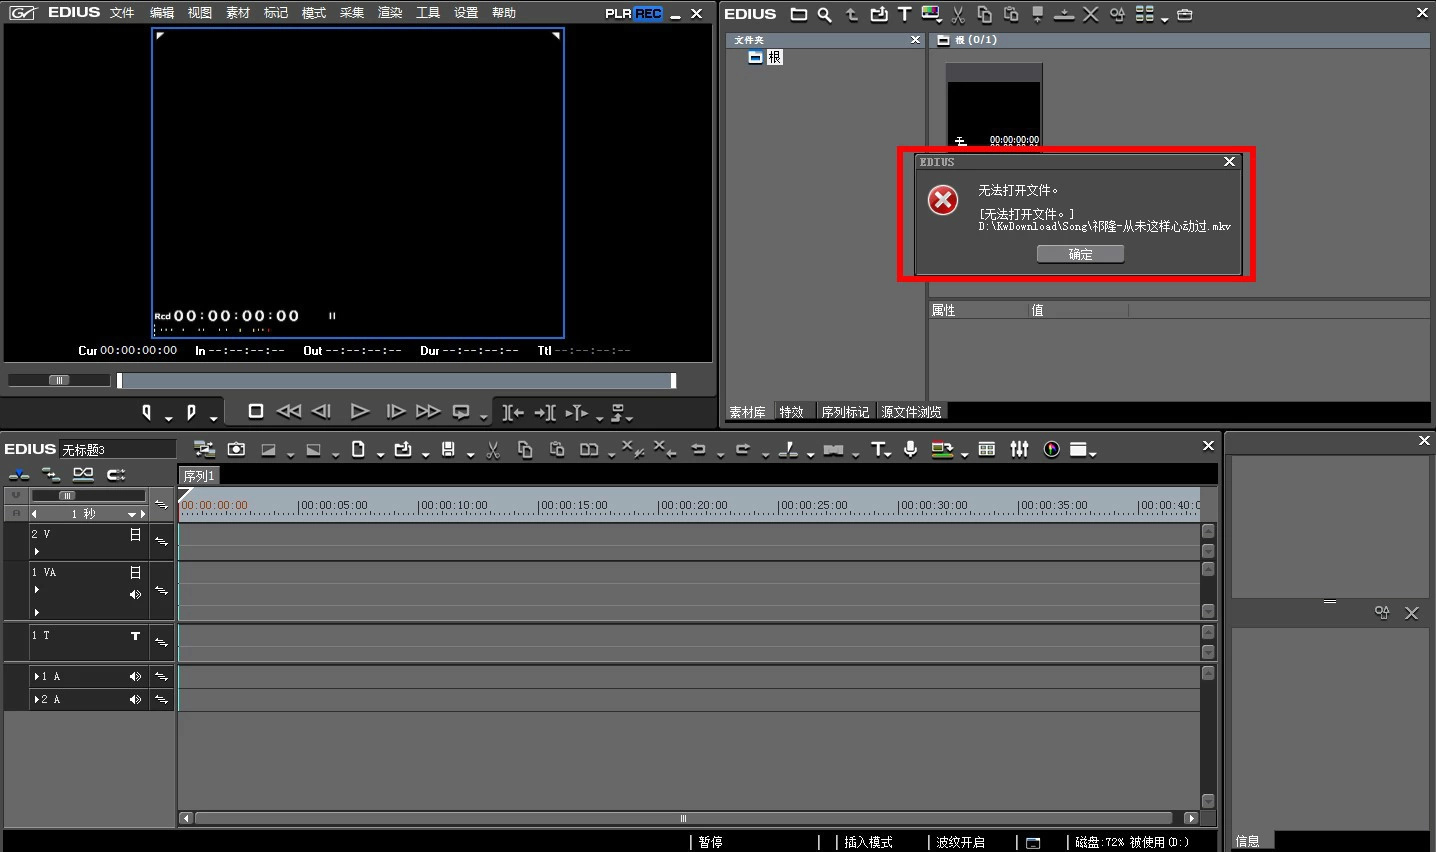Screen dimensions: 1436x852
Task: Click the audio mixer icon in timeline toolbar
Action: point(1019,449)
